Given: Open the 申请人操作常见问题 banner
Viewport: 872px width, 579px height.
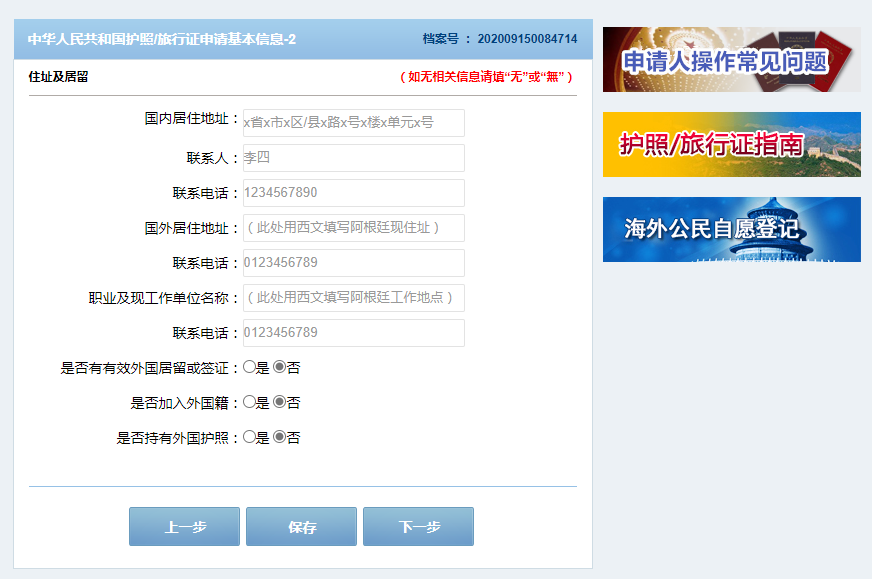Looking at the screenshot, I should [x=731, y=59].
